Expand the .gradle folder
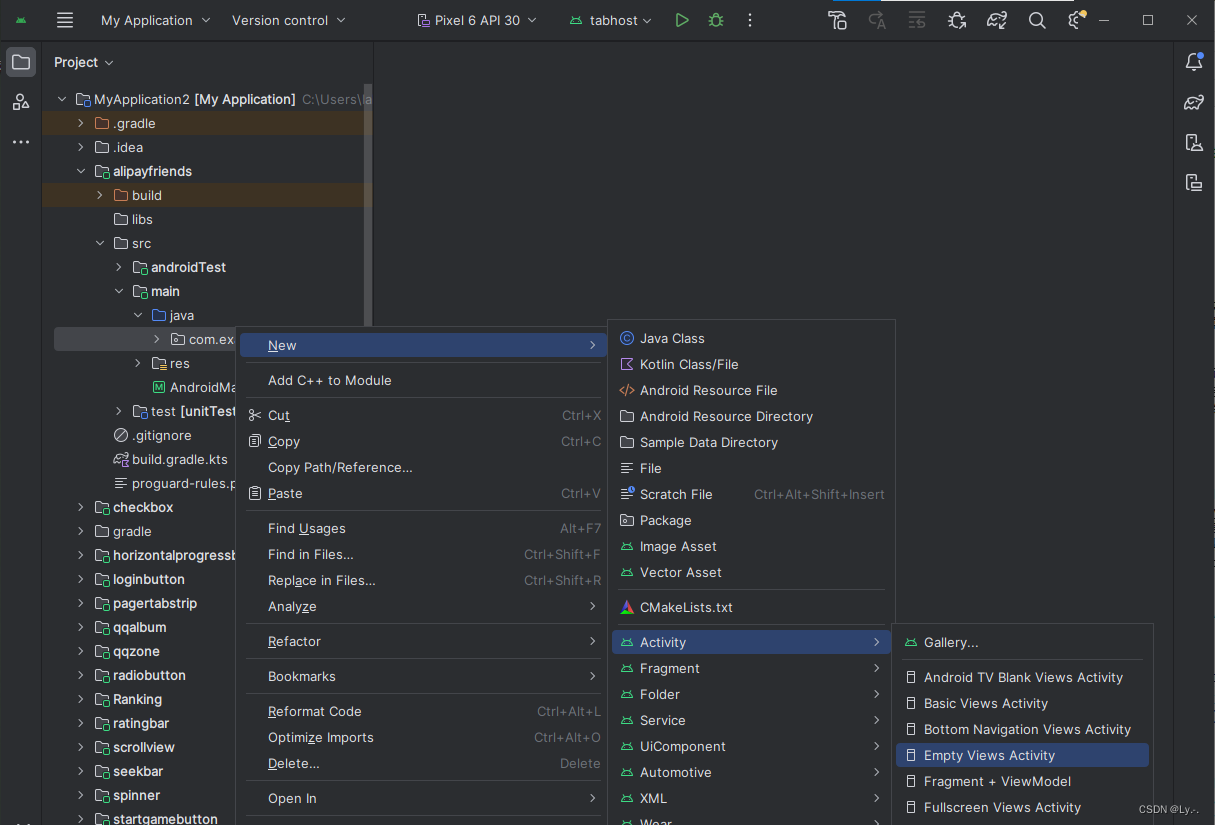 point(81,123)
